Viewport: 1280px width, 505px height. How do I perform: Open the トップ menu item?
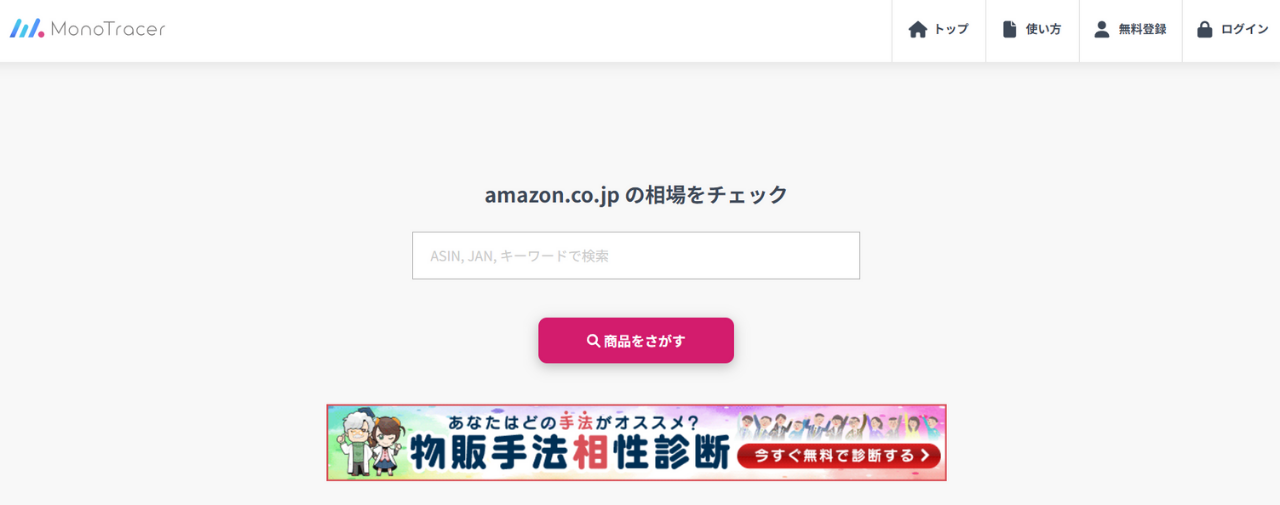coord(939,30)
